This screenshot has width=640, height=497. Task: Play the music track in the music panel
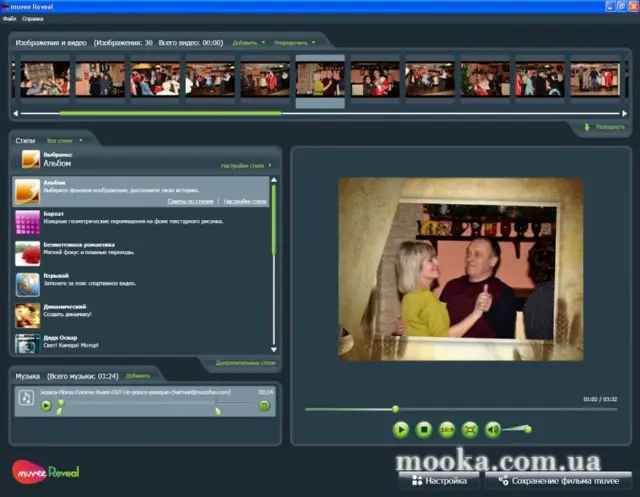pos(46,406)
